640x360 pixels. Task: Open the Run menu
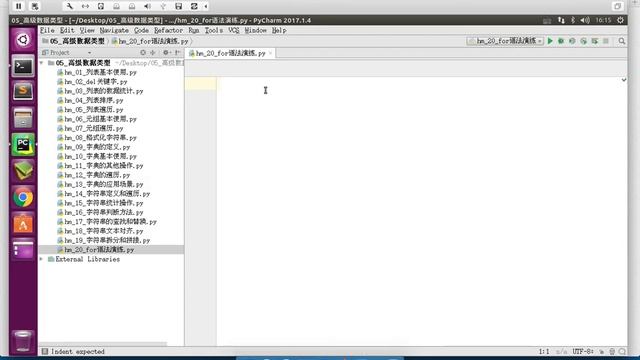tap(193, 31)
